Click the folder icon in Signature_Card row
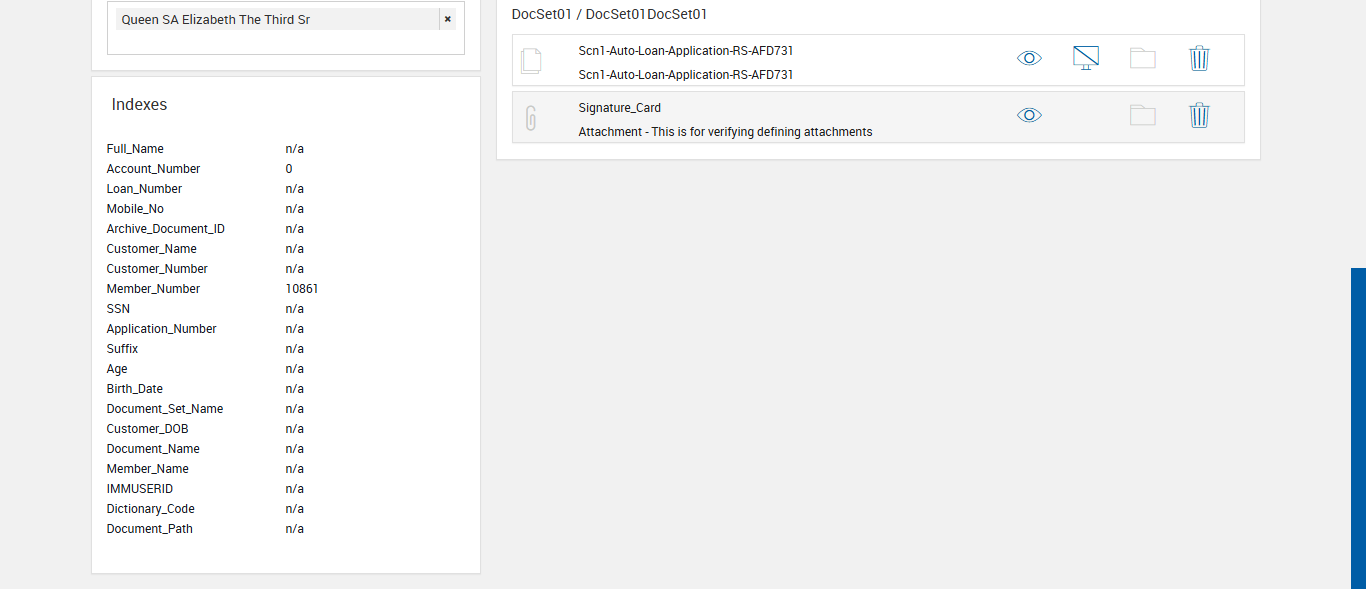 pyautogui.click(x=1142, y=115)
